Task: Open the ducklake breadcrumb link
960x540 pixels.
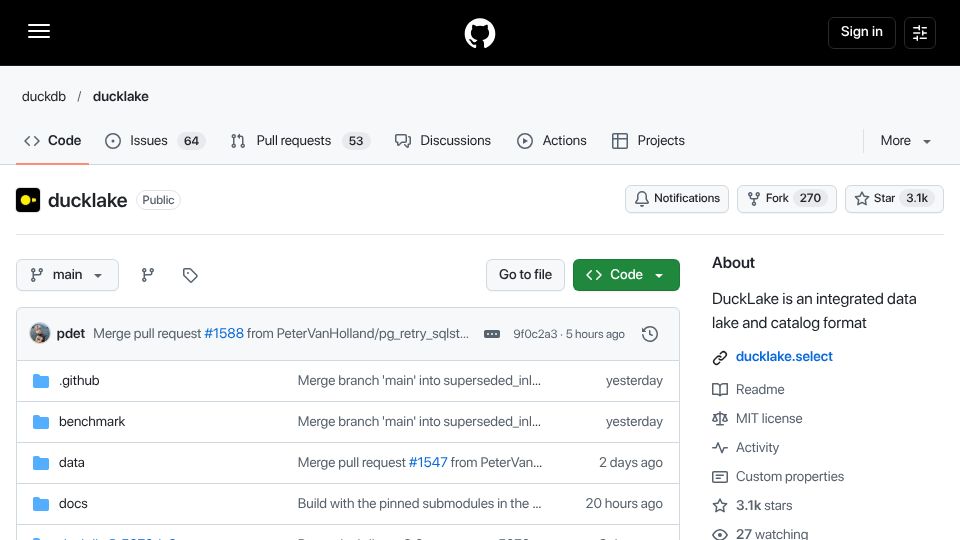Action: (x=121, y=97)
